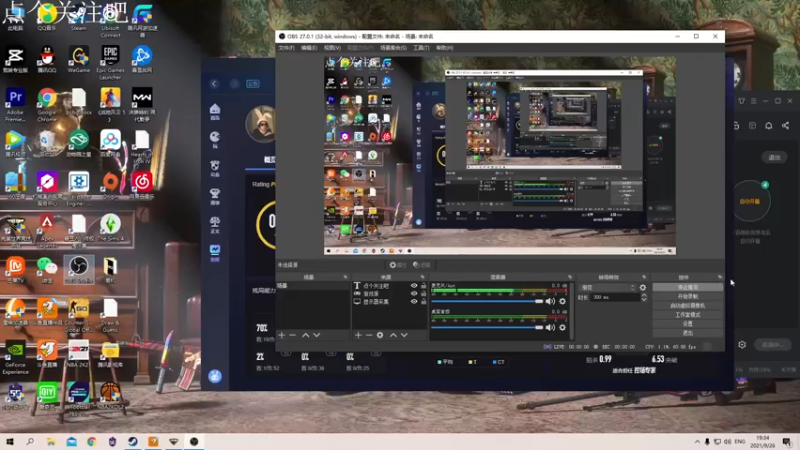Toggle visibility of 显示器采集 source
The image size is (800, 450).
[x=414, y=302]
